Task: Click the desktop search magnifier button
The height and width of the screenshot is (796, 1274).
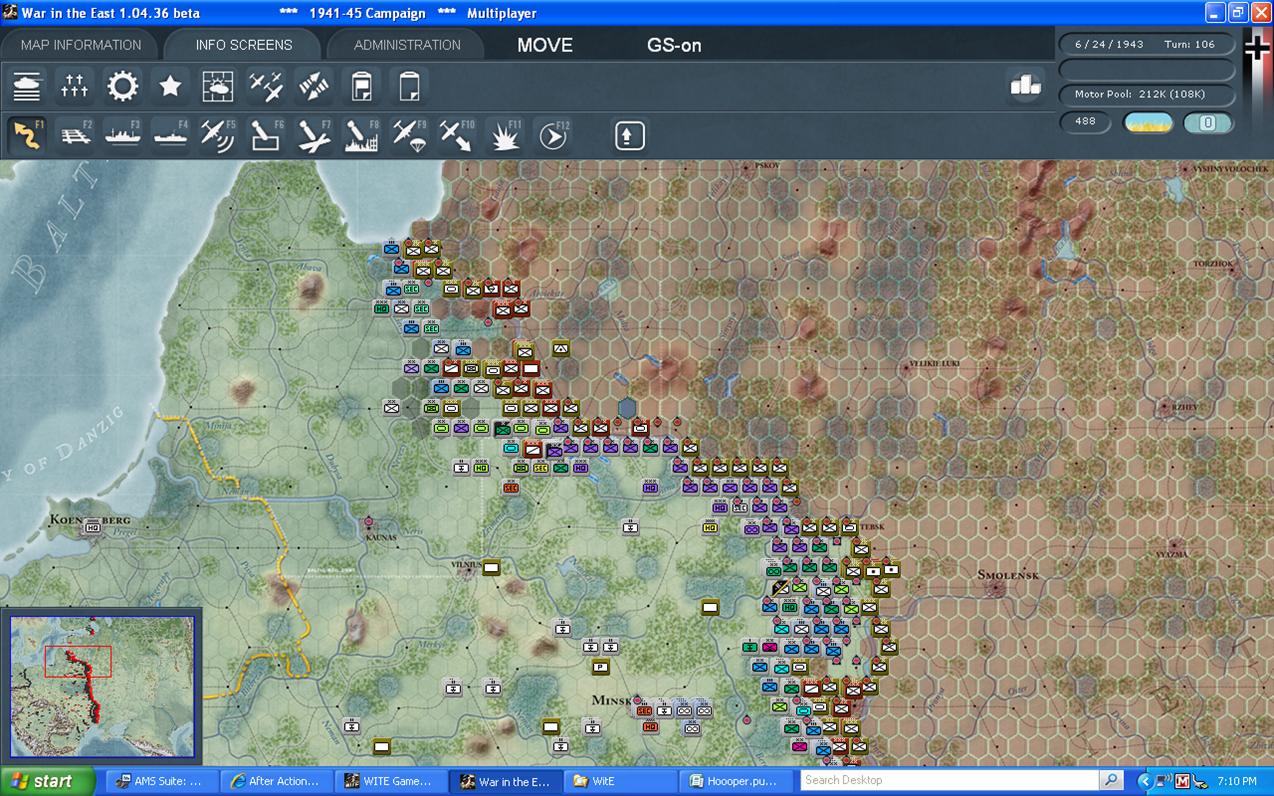Action: 1111,780
